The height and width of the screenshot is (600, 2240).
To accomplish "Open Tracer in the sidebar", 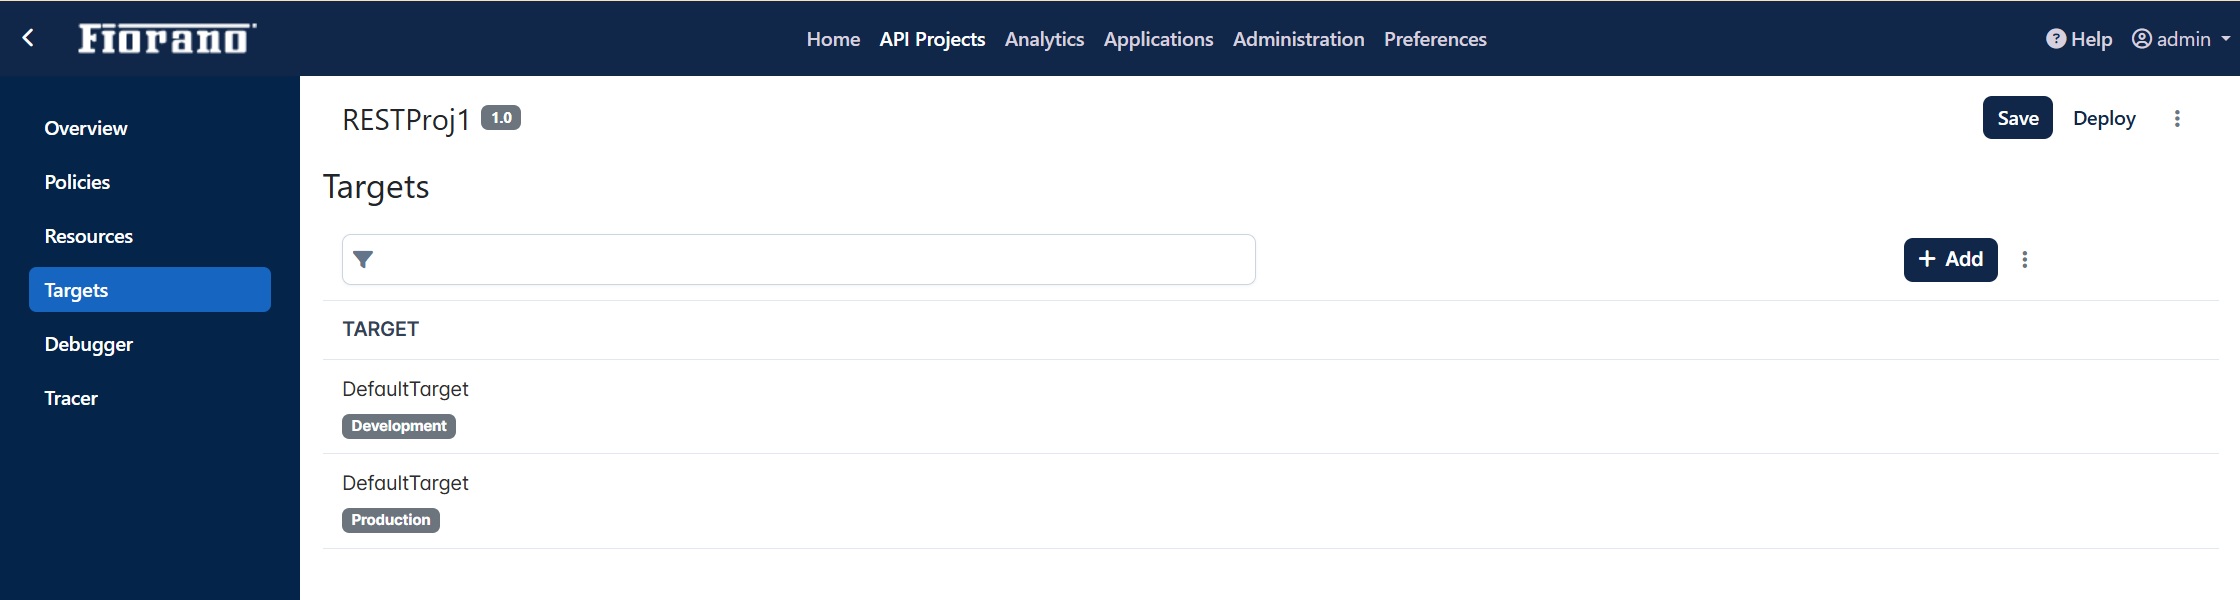I will pos(150,398).
